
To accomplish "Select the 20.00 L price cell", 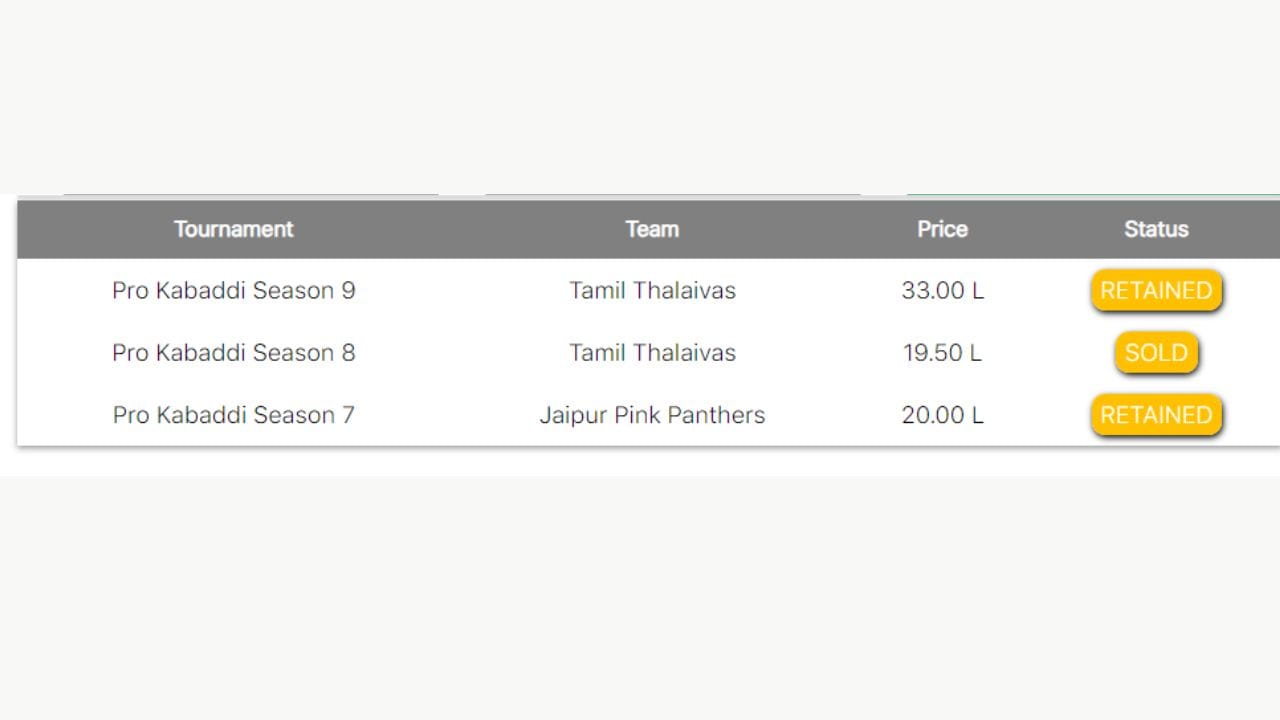I will click(x=942, y=415).
